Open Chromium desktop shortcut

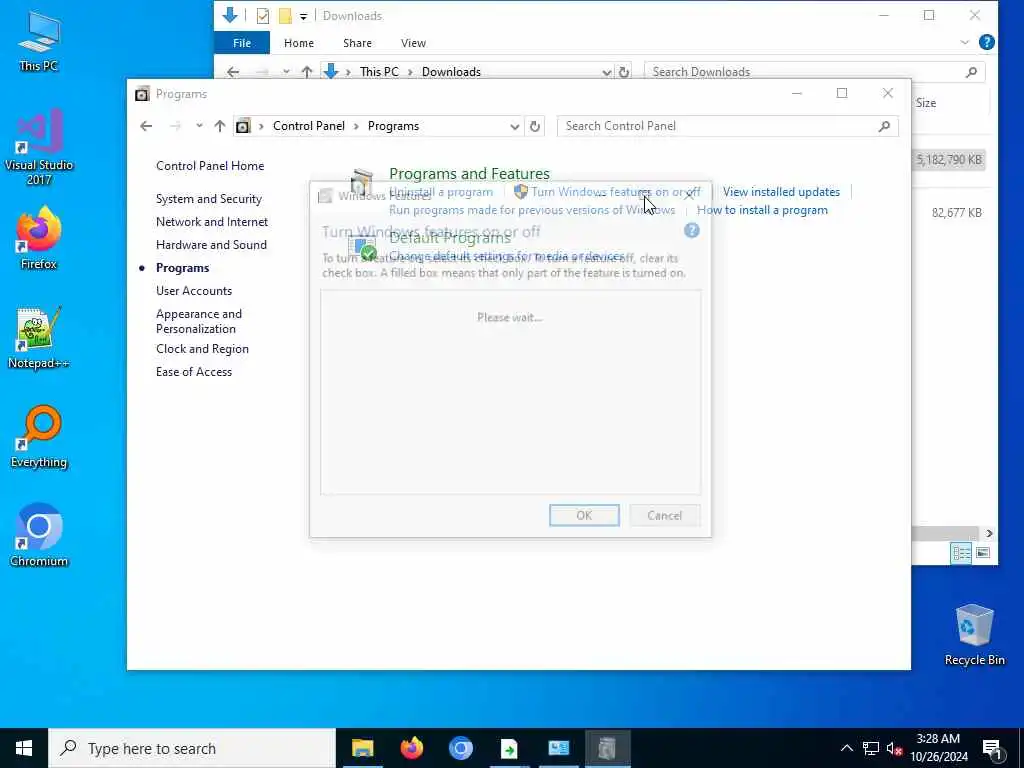[39, 536]
